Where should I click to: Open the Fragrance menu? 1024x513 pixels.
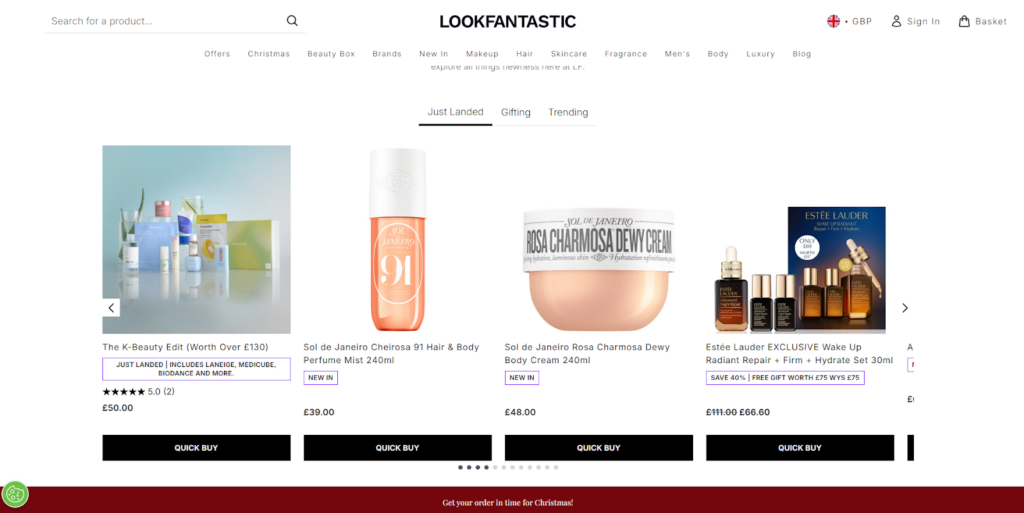pyautogui.click(x=625, y=54)
